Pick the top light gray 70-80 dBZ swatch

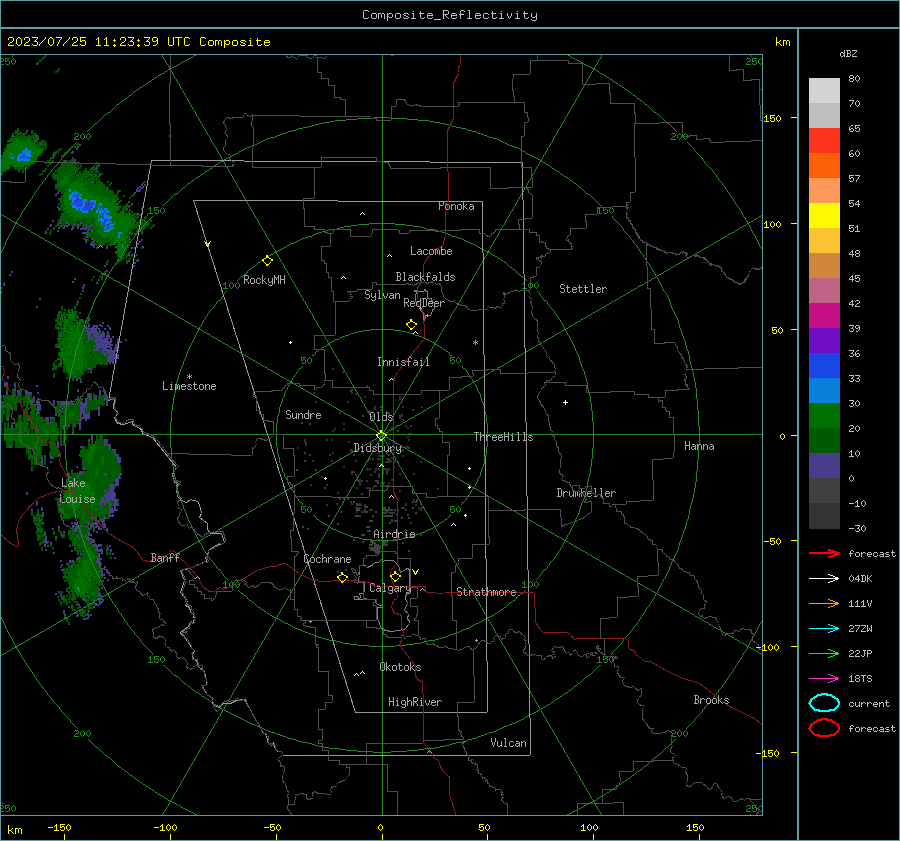click(x=824, y=91)
